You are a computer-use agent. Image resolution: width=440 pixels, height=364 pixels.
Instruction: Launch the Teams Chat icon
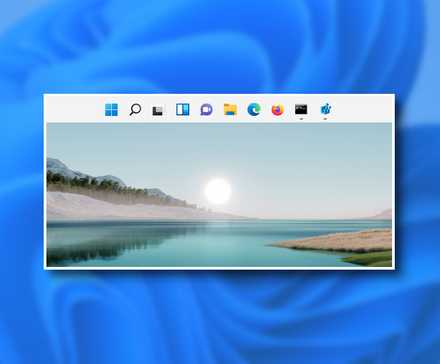[206, 109]
